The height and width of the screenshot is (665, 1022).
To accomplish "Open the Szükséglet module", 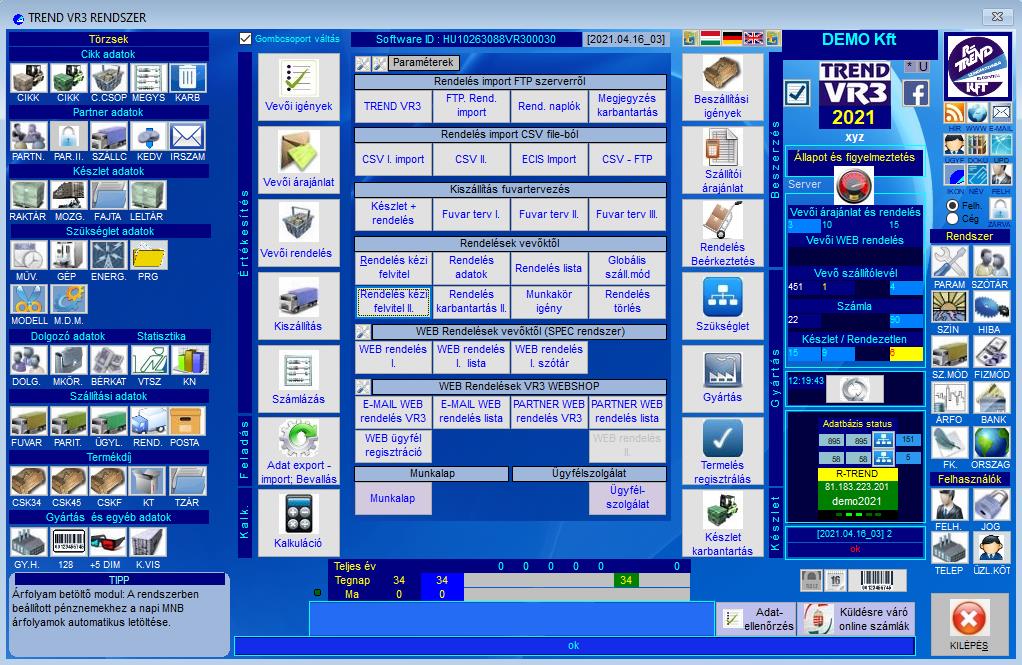I will click(x=723, y=306).
